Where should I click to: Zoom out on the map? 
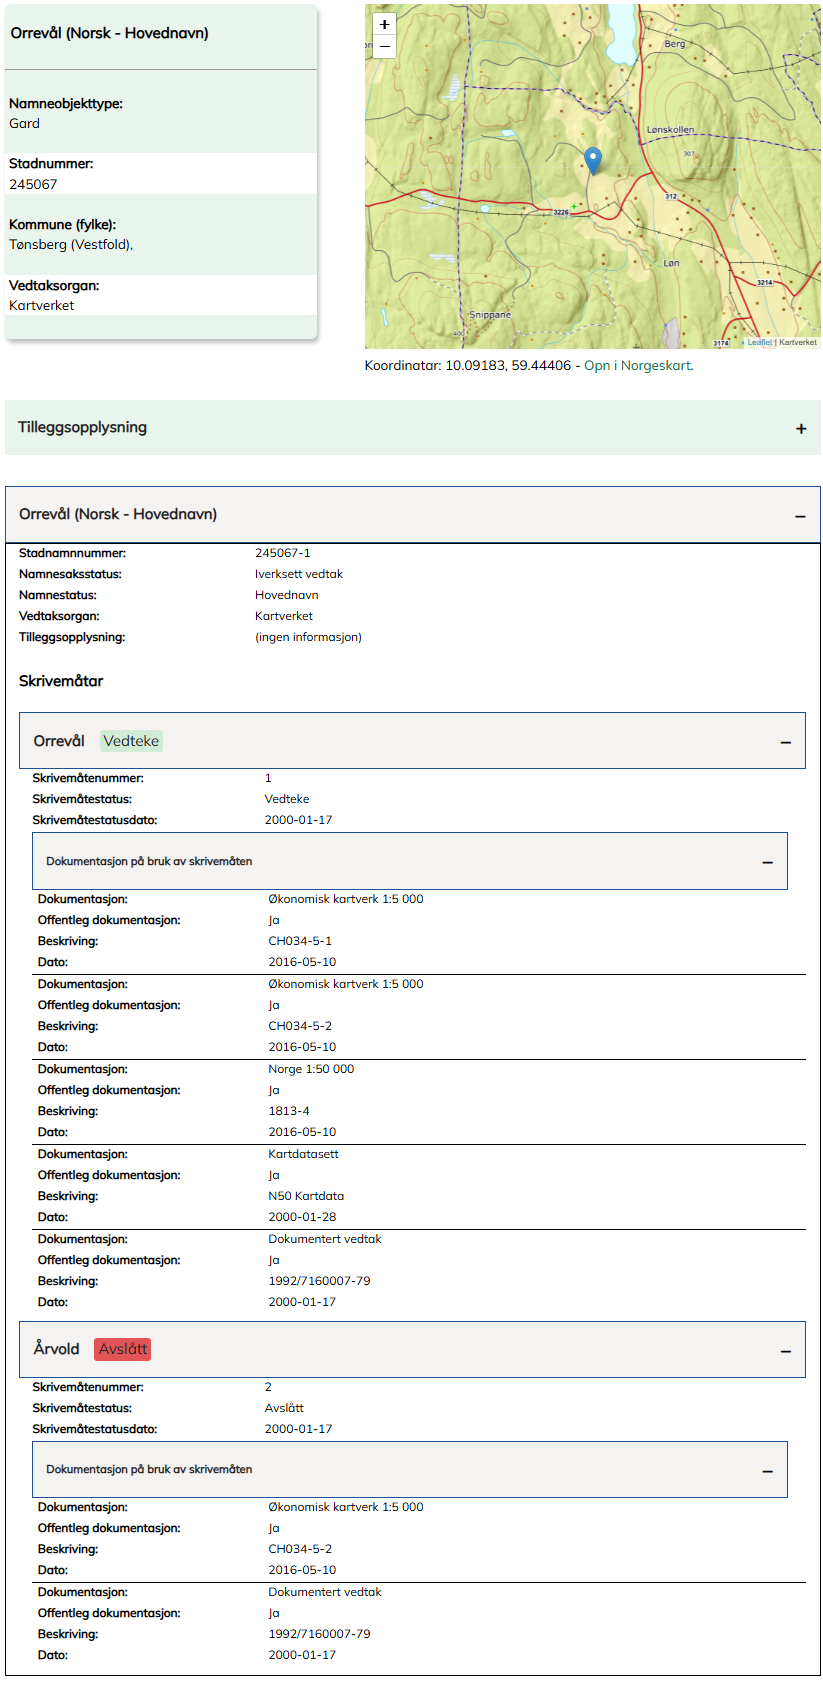click(384, 47)
